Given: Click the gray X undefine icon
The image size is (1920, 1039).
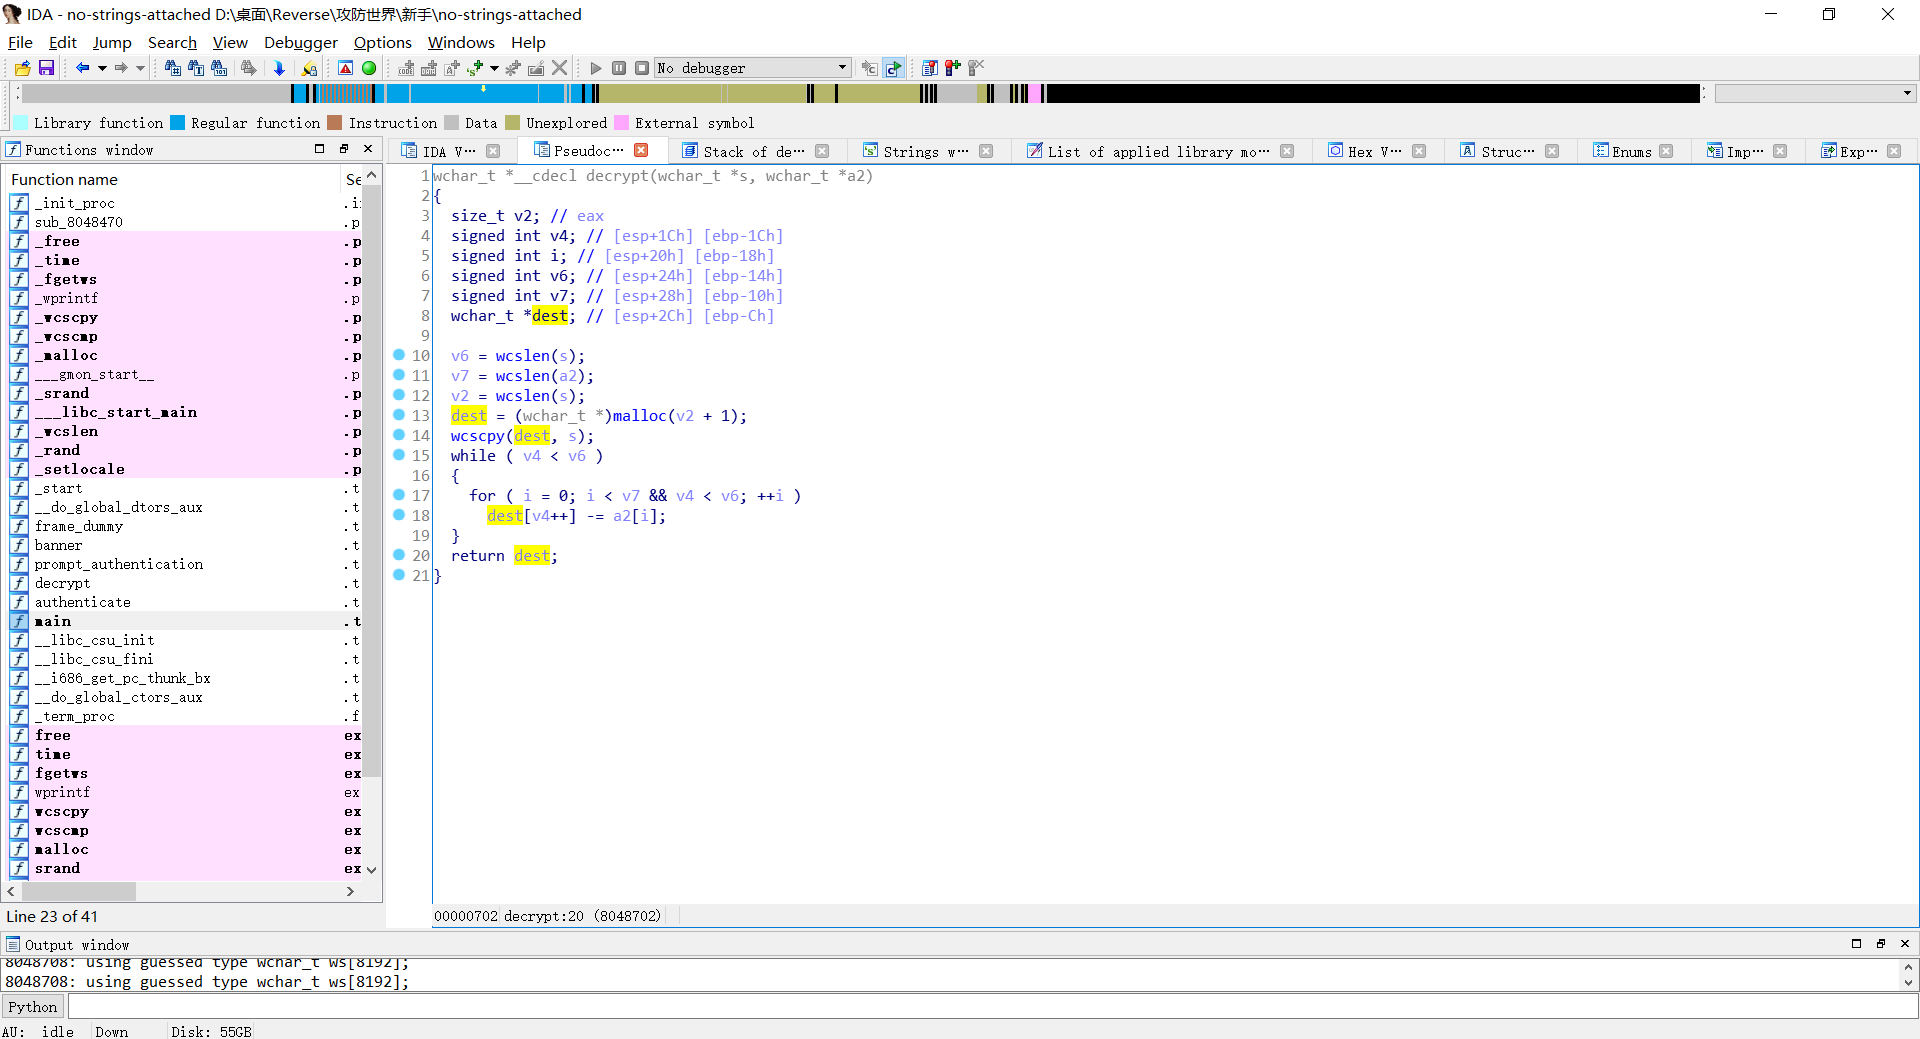Looking at the screenshot, I should click(x=560, y=68).
